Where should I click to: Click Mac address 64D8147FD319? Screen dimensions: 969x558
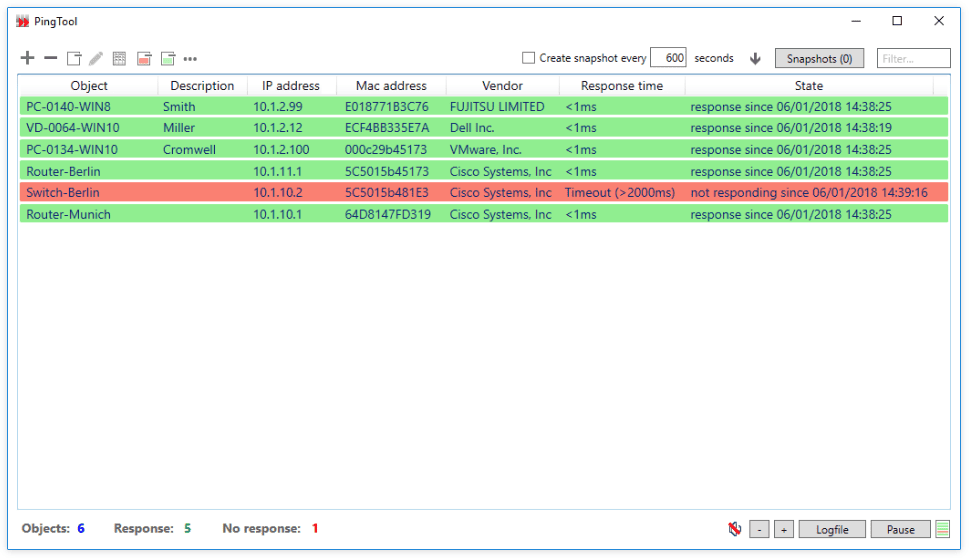387,214
